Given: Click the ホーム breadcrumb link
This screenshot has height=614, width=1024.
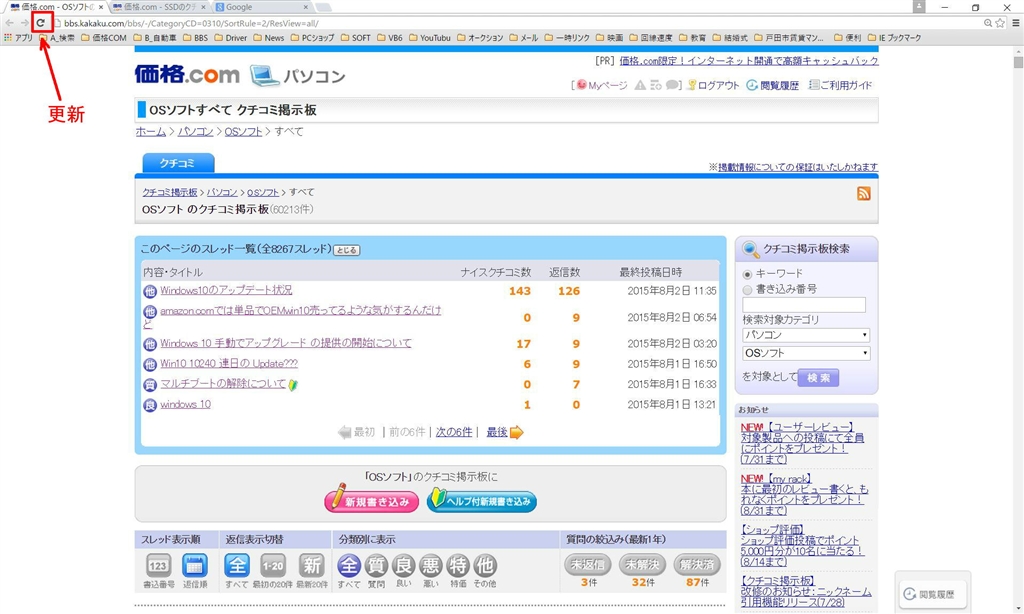Looking at the screenshot, I should click(x=151, y=131).
